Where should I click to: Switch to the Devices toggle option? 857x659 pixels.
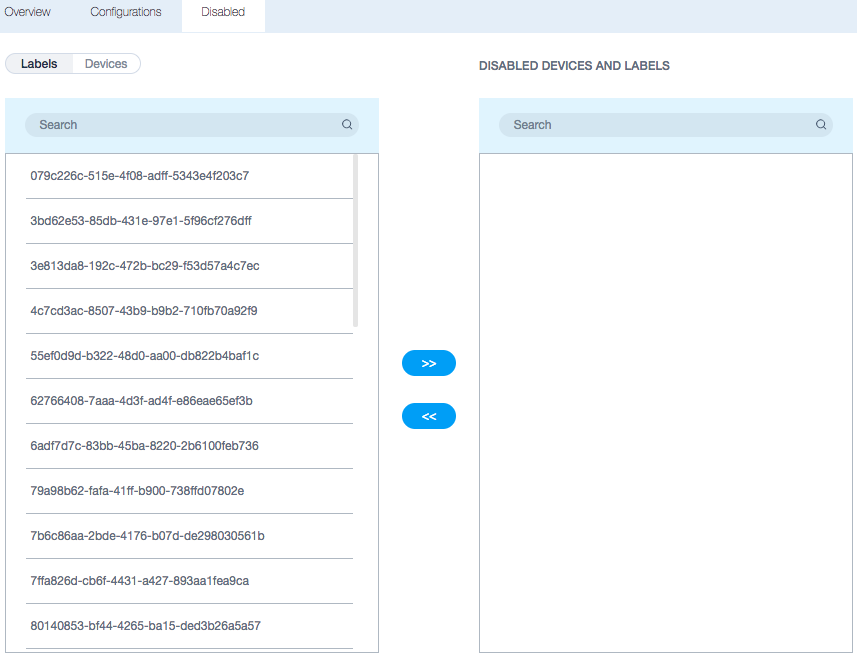[106, 64]
